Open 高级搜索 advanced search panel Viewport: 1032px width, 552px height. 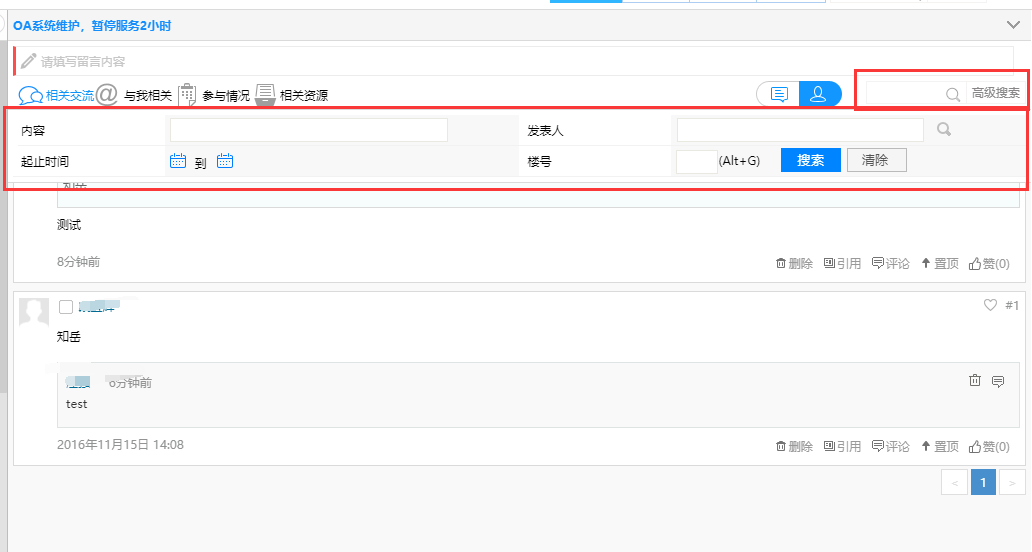tap(995, 94)
